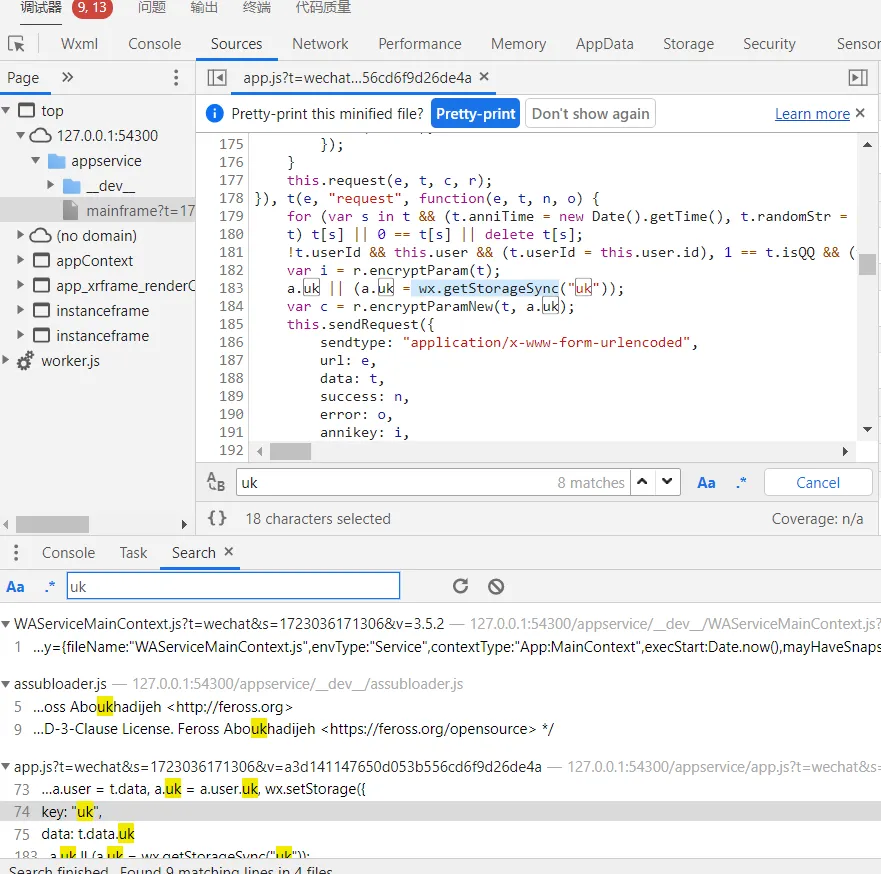Viewport: 881px width, 874px height.
Task: Collapse WAServiceMainContext.js search results
Action: [x=6, y=624]
